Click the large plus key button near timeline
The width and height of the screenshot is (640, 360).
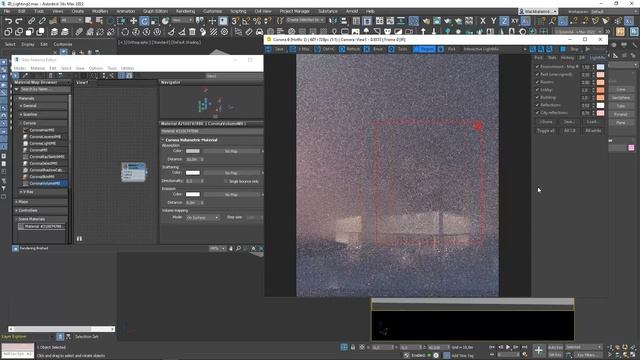point(539,350)
